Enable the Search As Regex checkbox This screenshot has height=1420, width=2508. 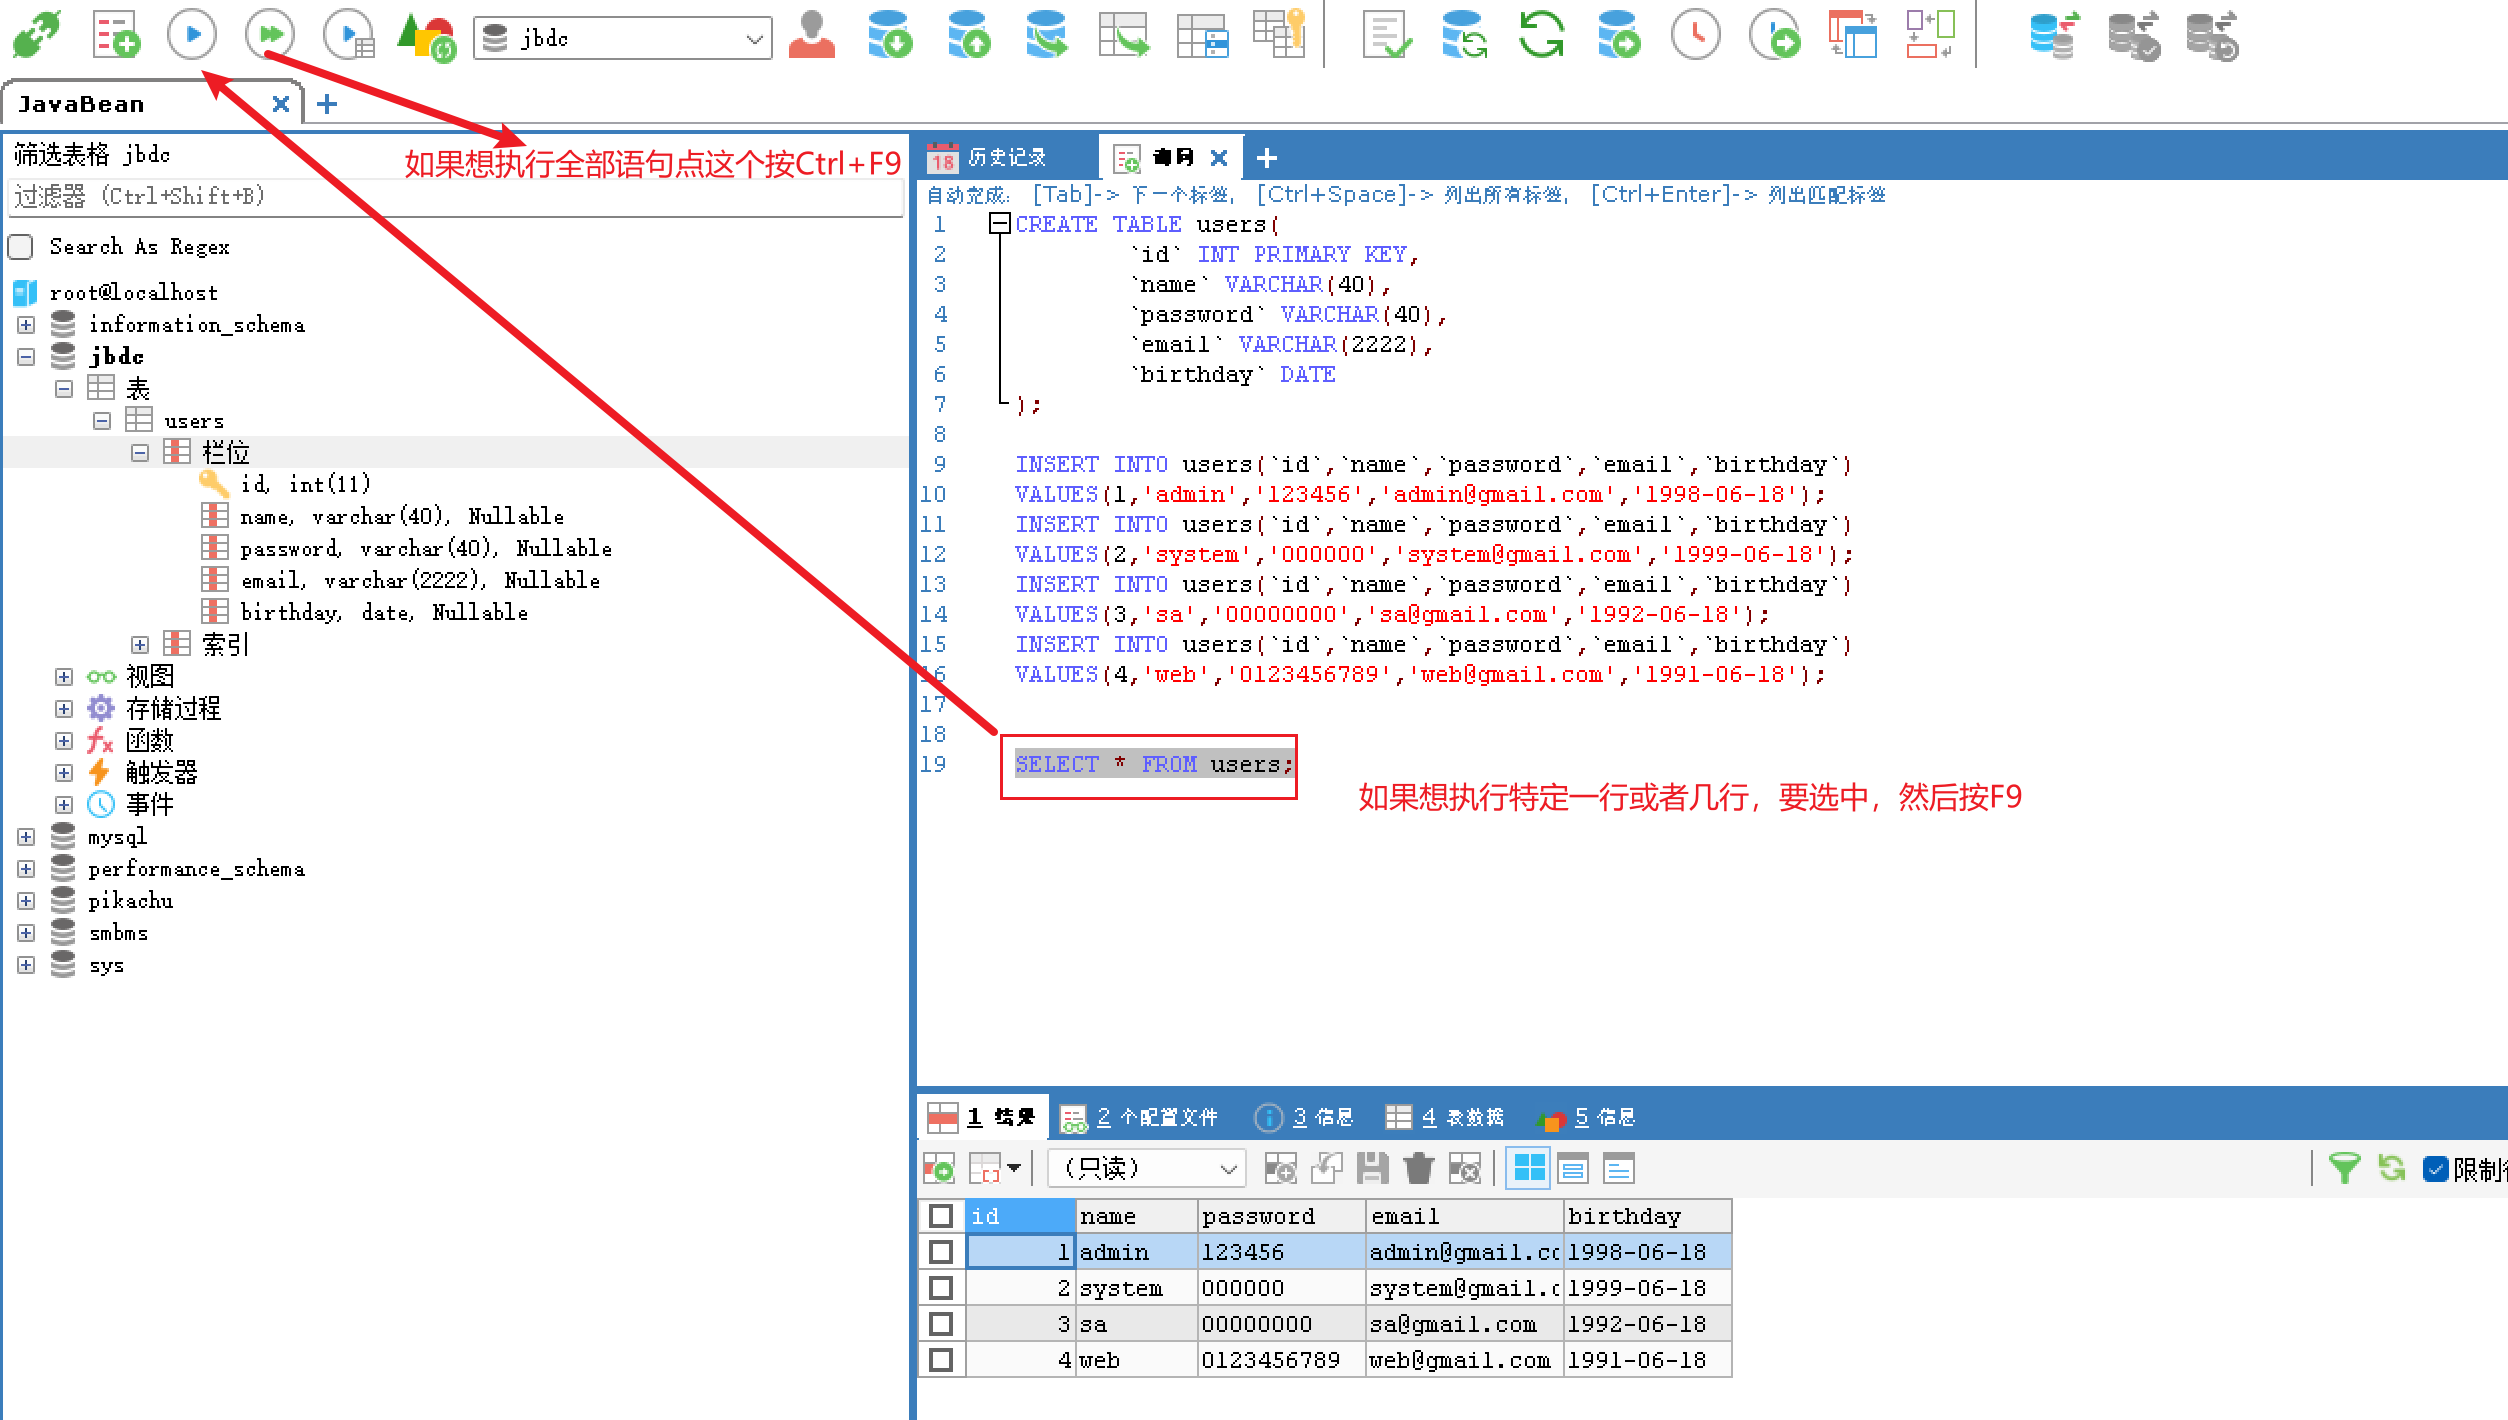(x=21, y=247)
